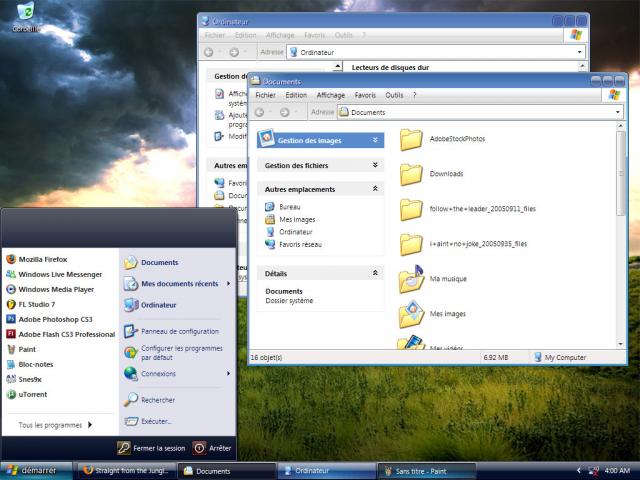Image resolution: width=640 pixels, height=480 pixels.
Task: Show Tous les programmes list
Action: coord(55,425)
